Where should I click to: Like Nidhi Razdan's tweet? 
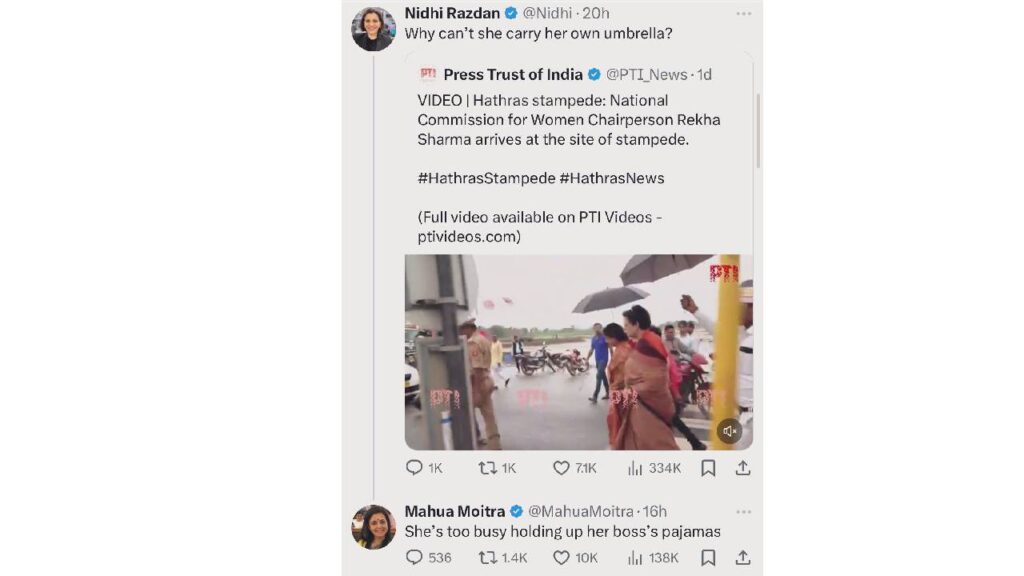click(562, 468)
